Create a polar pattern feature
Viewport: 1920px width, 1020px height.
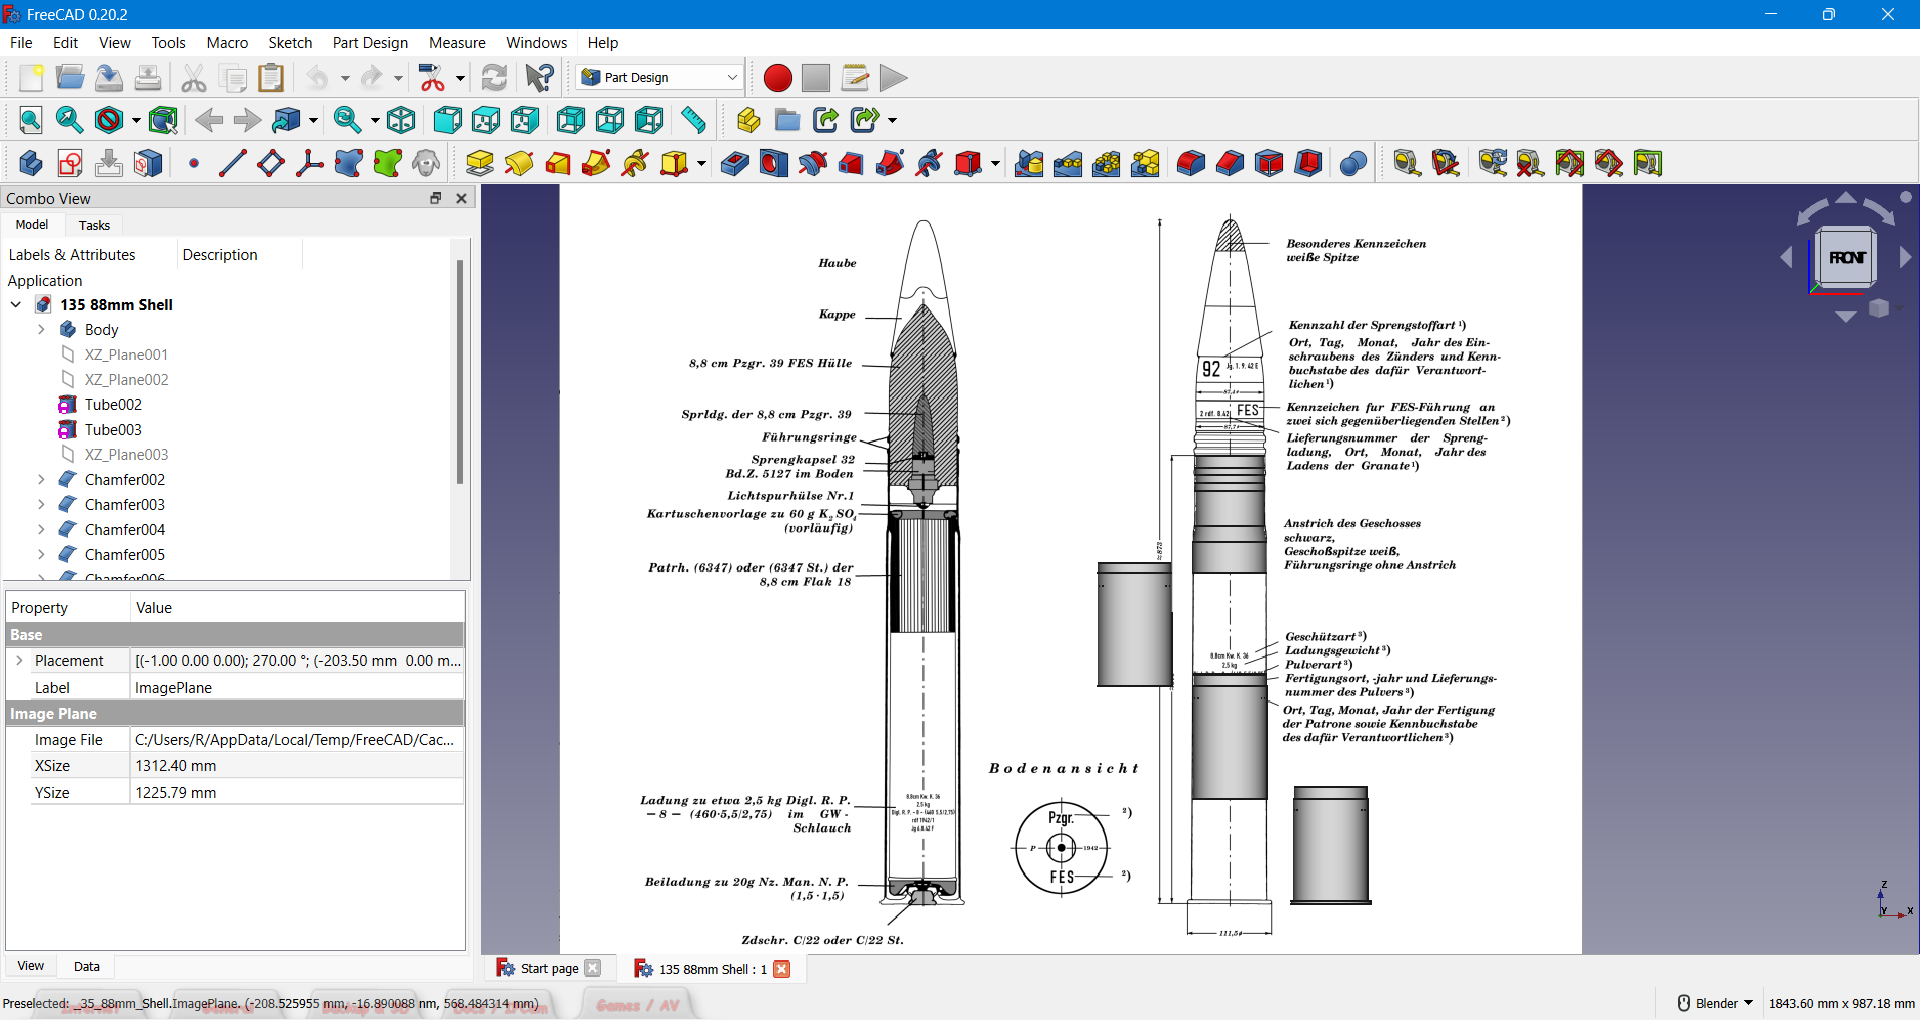(x=1106, y=163)
